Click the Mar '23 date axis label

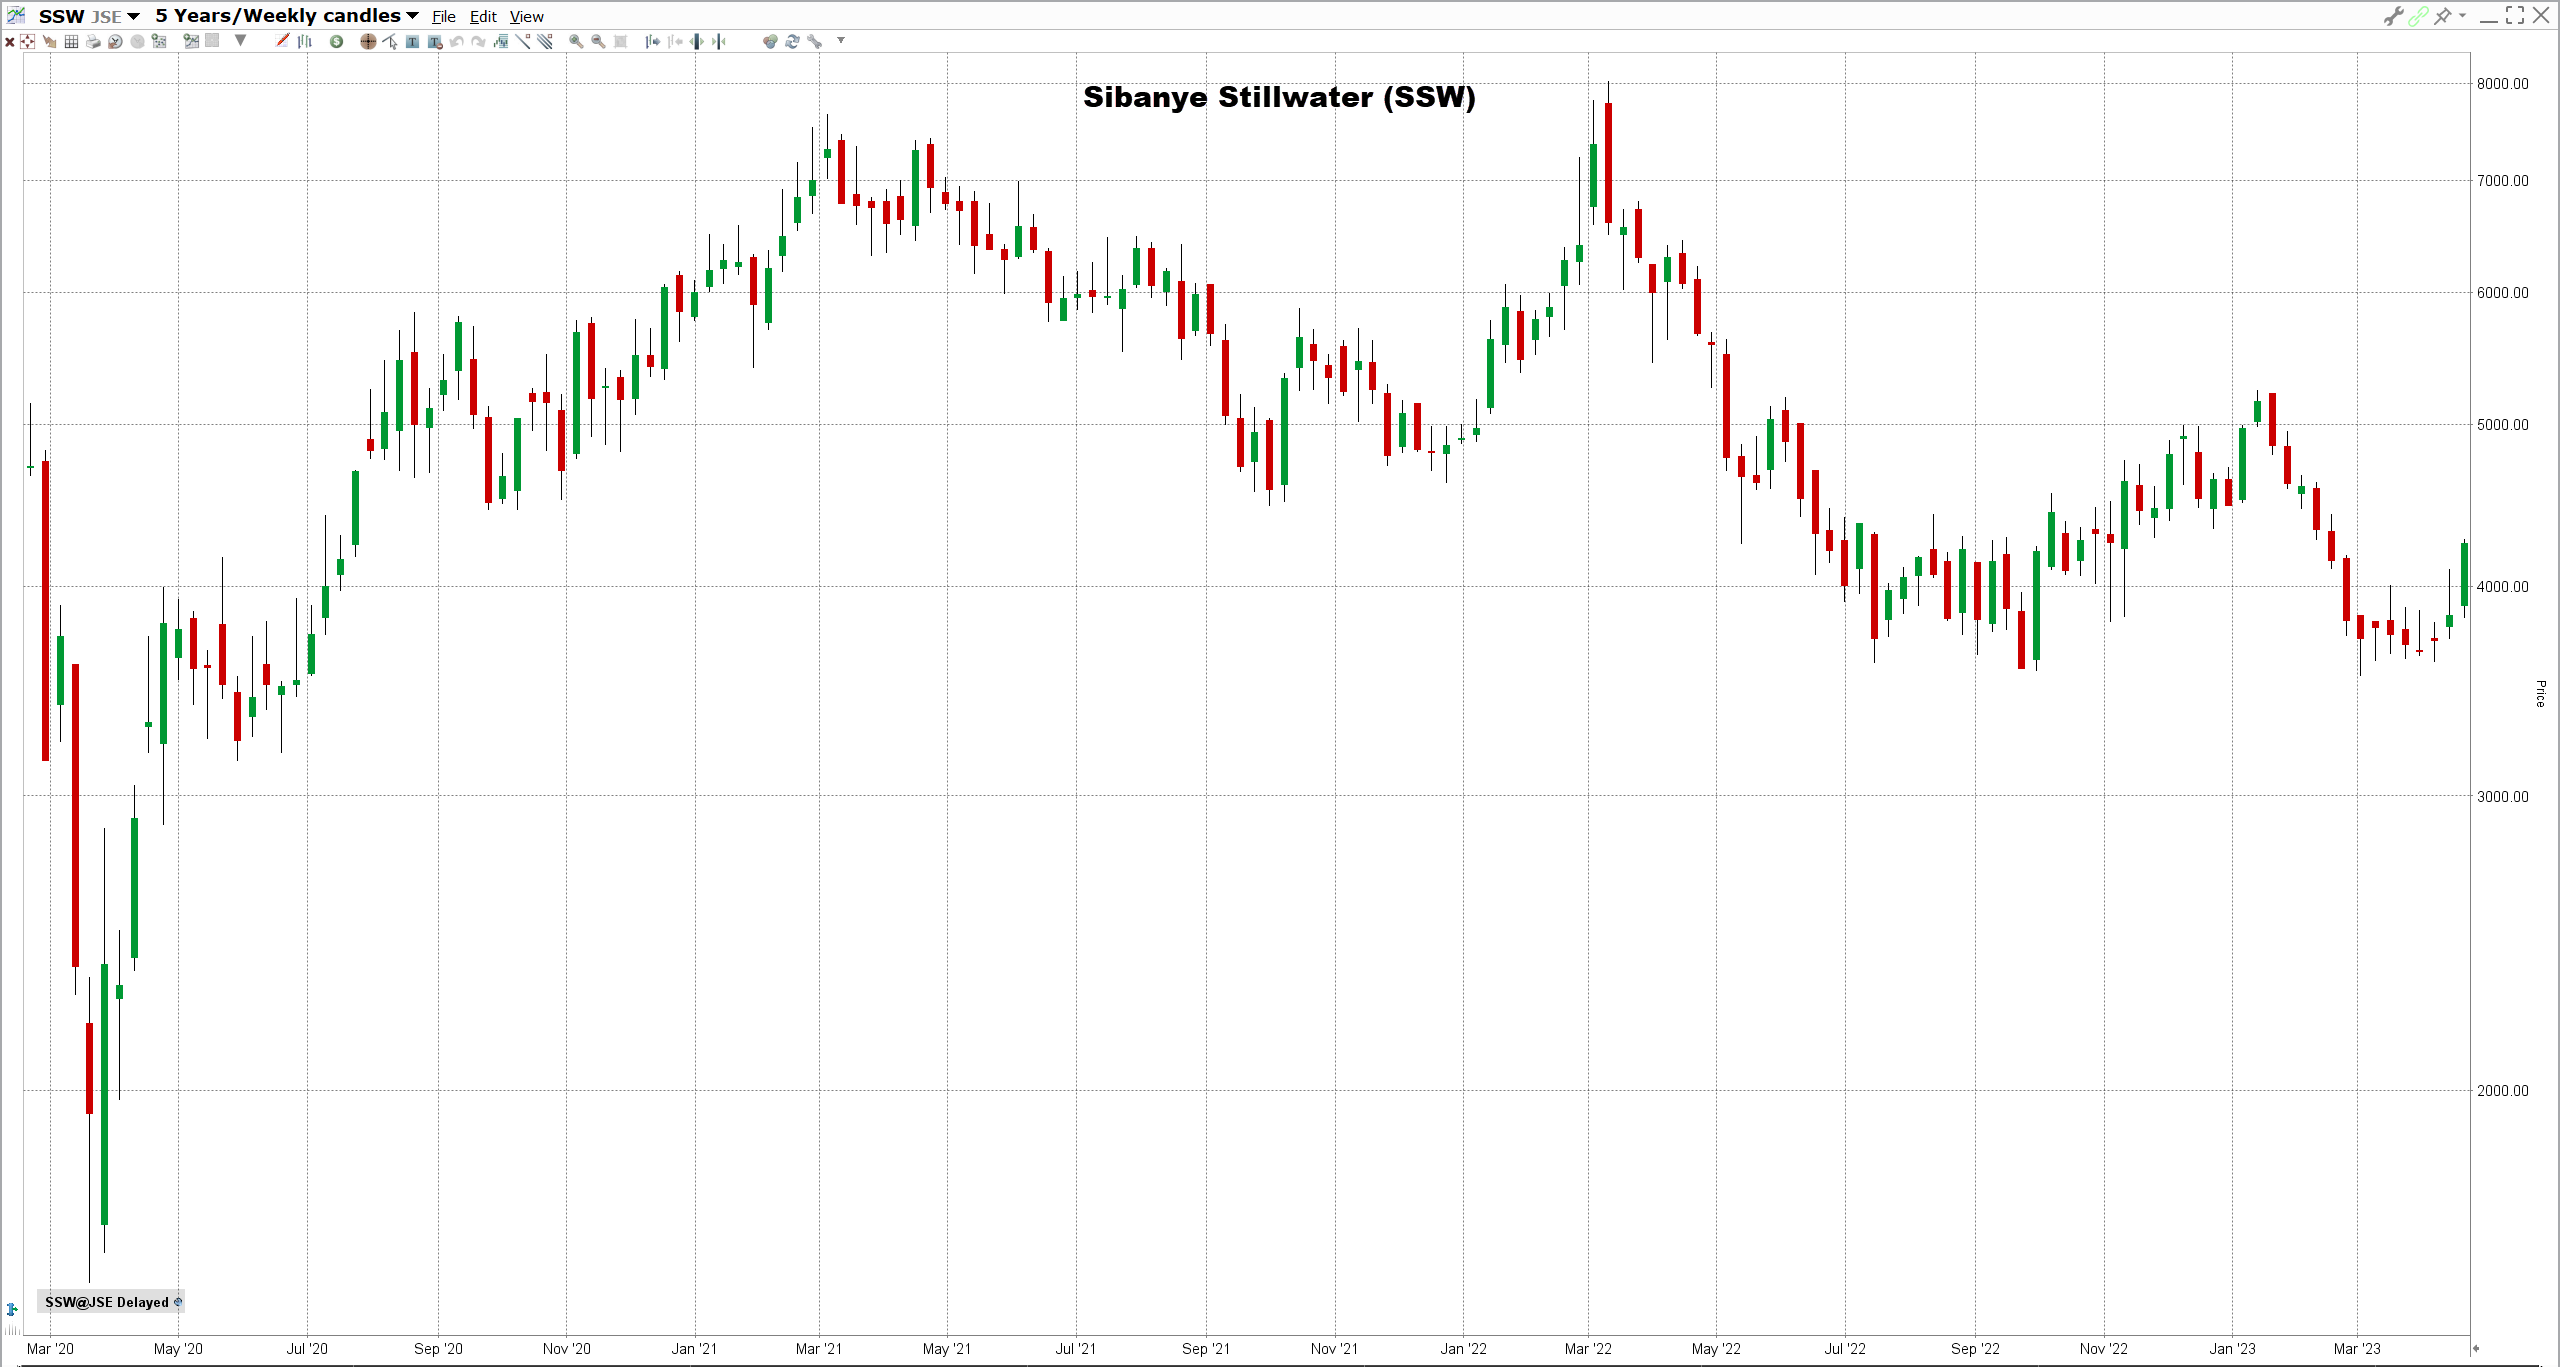coord(2357,1349)
